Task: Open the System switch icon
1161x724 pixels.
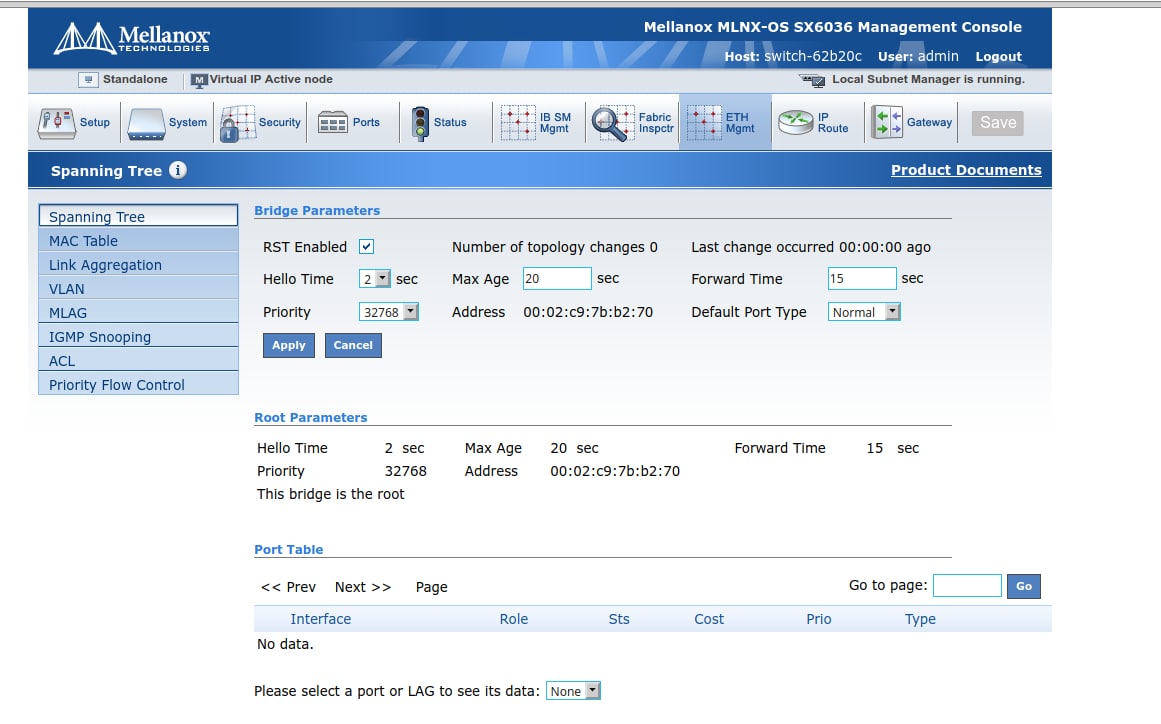Action: [146, 124]
